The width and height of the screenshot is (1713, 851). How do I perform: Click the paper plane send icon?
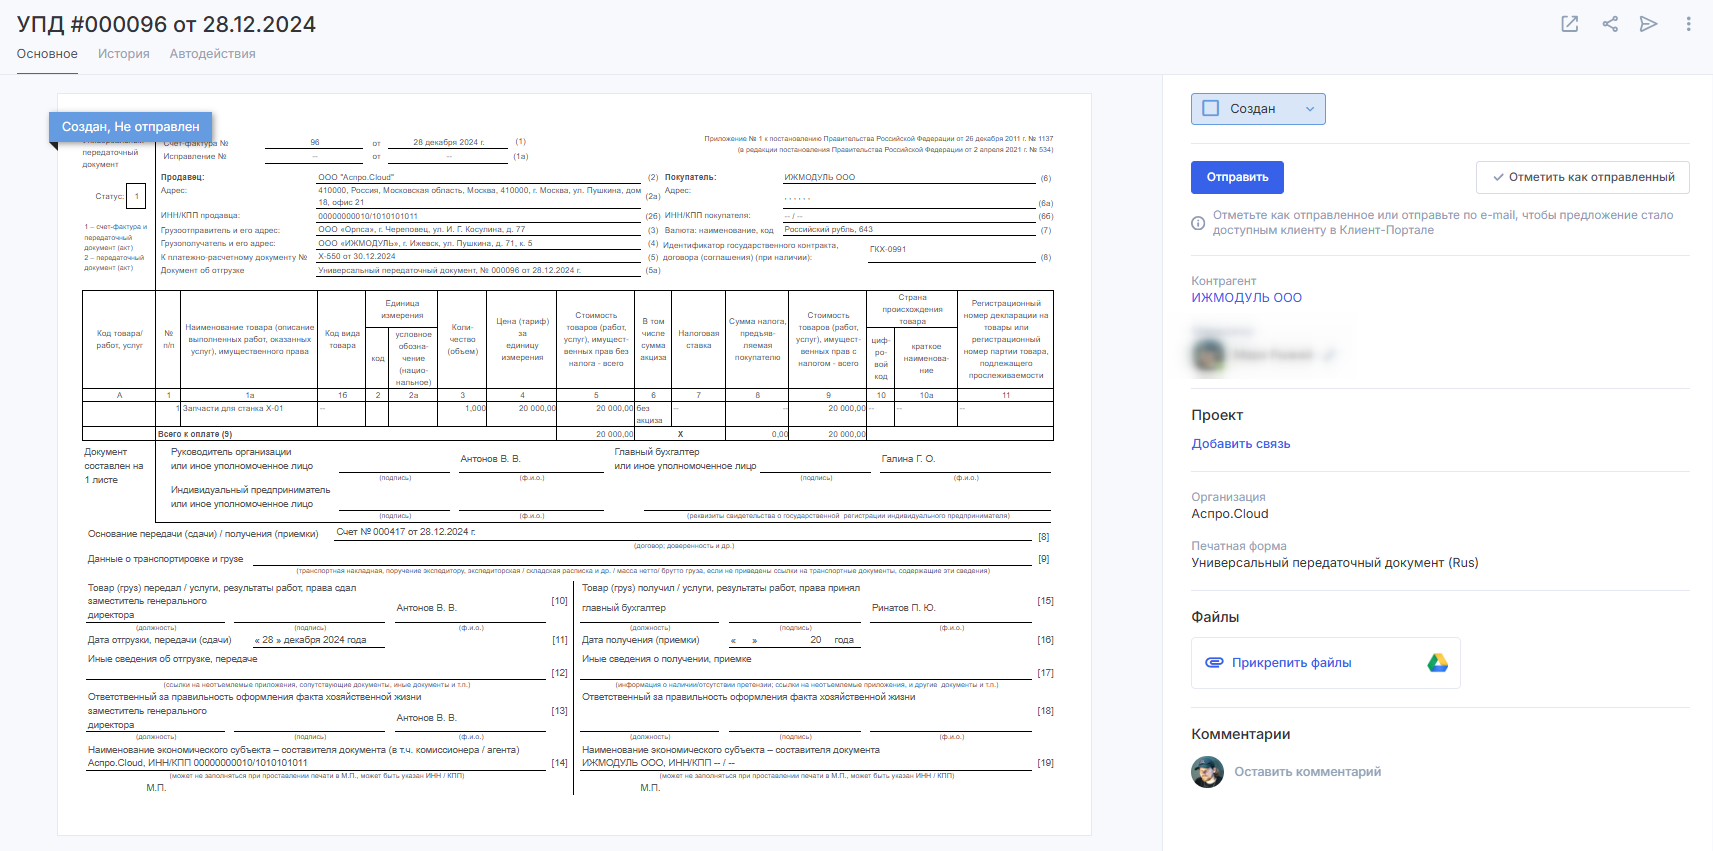point(1649,24)
